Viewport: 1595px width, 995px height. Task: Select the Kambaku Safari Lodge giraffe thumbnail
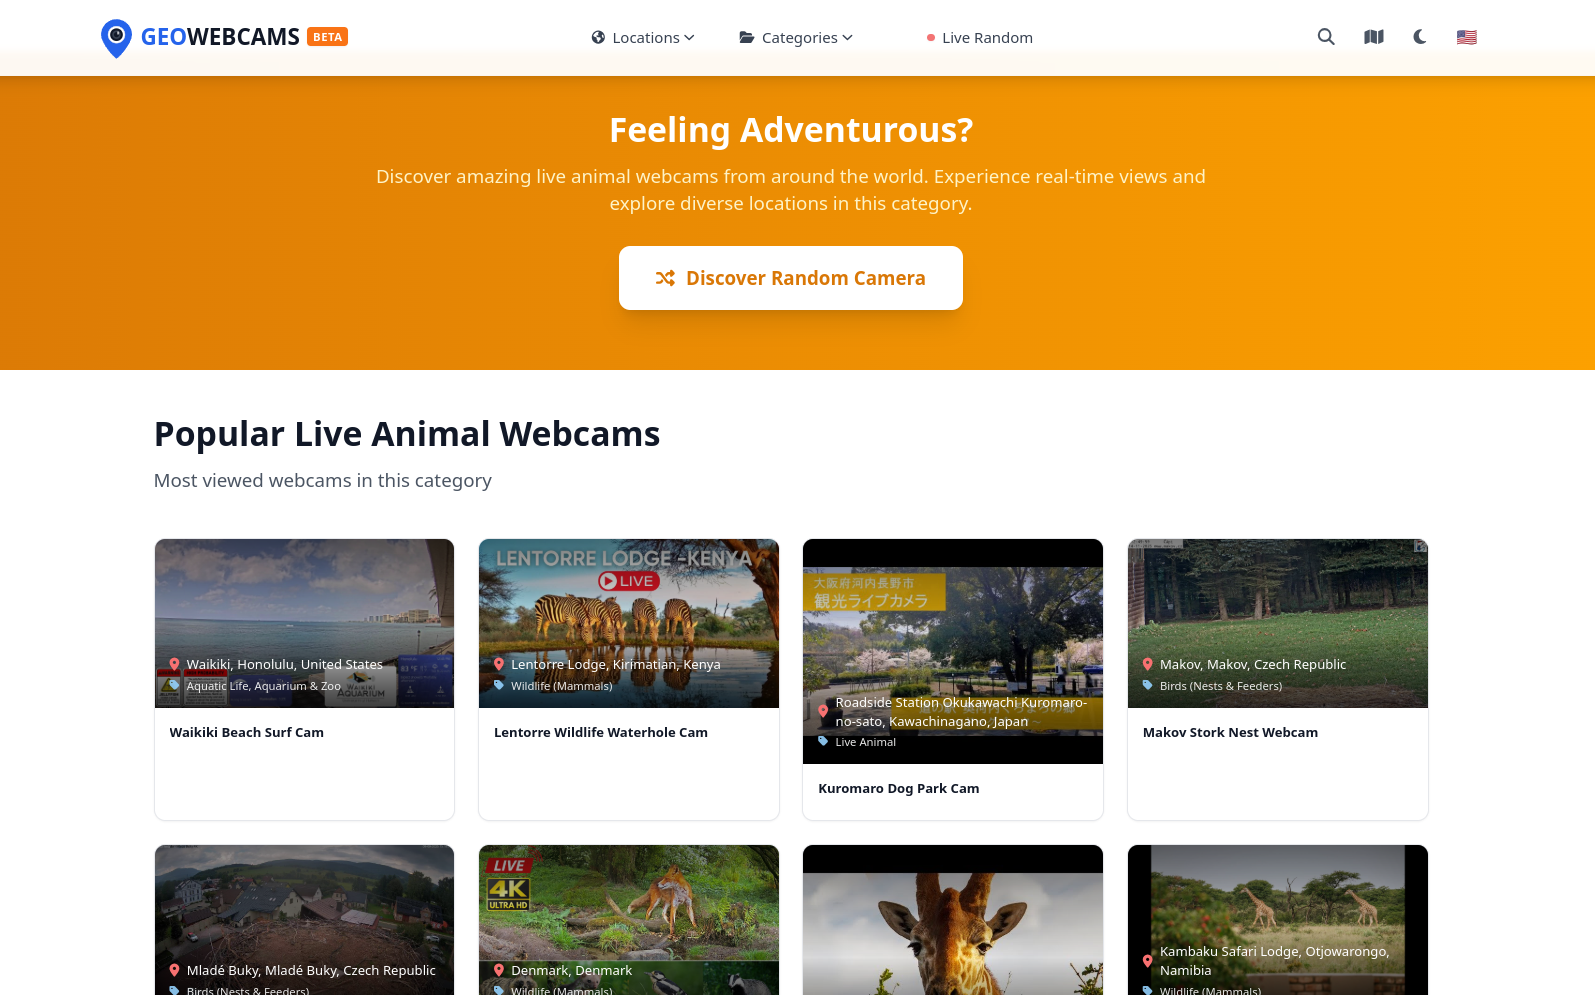pyautogui.click(x=1278, y=920)
